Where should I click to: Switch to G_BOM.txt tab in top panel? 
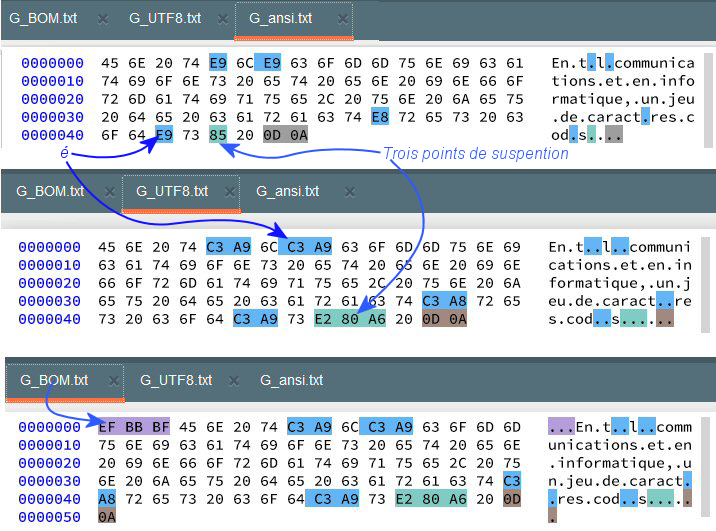43,19
